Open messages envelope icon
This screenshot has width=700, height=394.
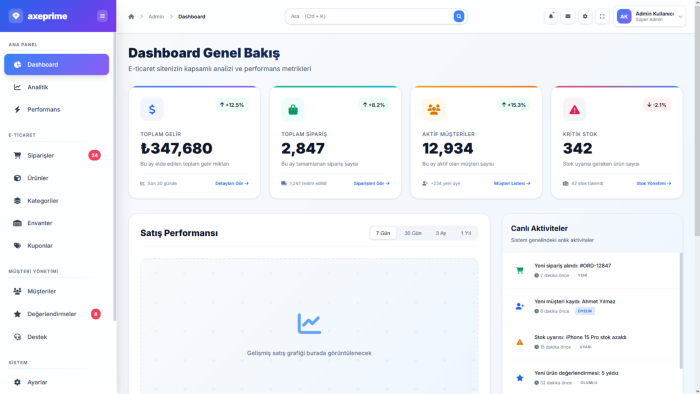click(x=568, y=17)
